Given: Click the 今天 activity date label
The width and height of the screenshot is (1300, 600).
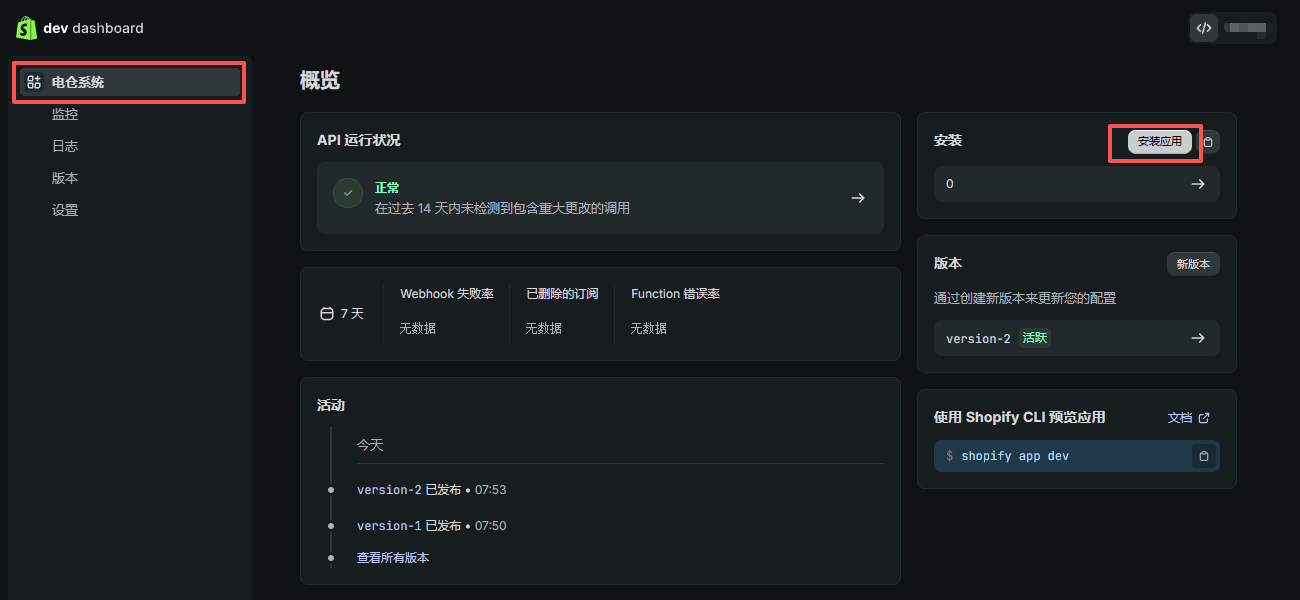Looking at the screenshot, I should 370,445.
